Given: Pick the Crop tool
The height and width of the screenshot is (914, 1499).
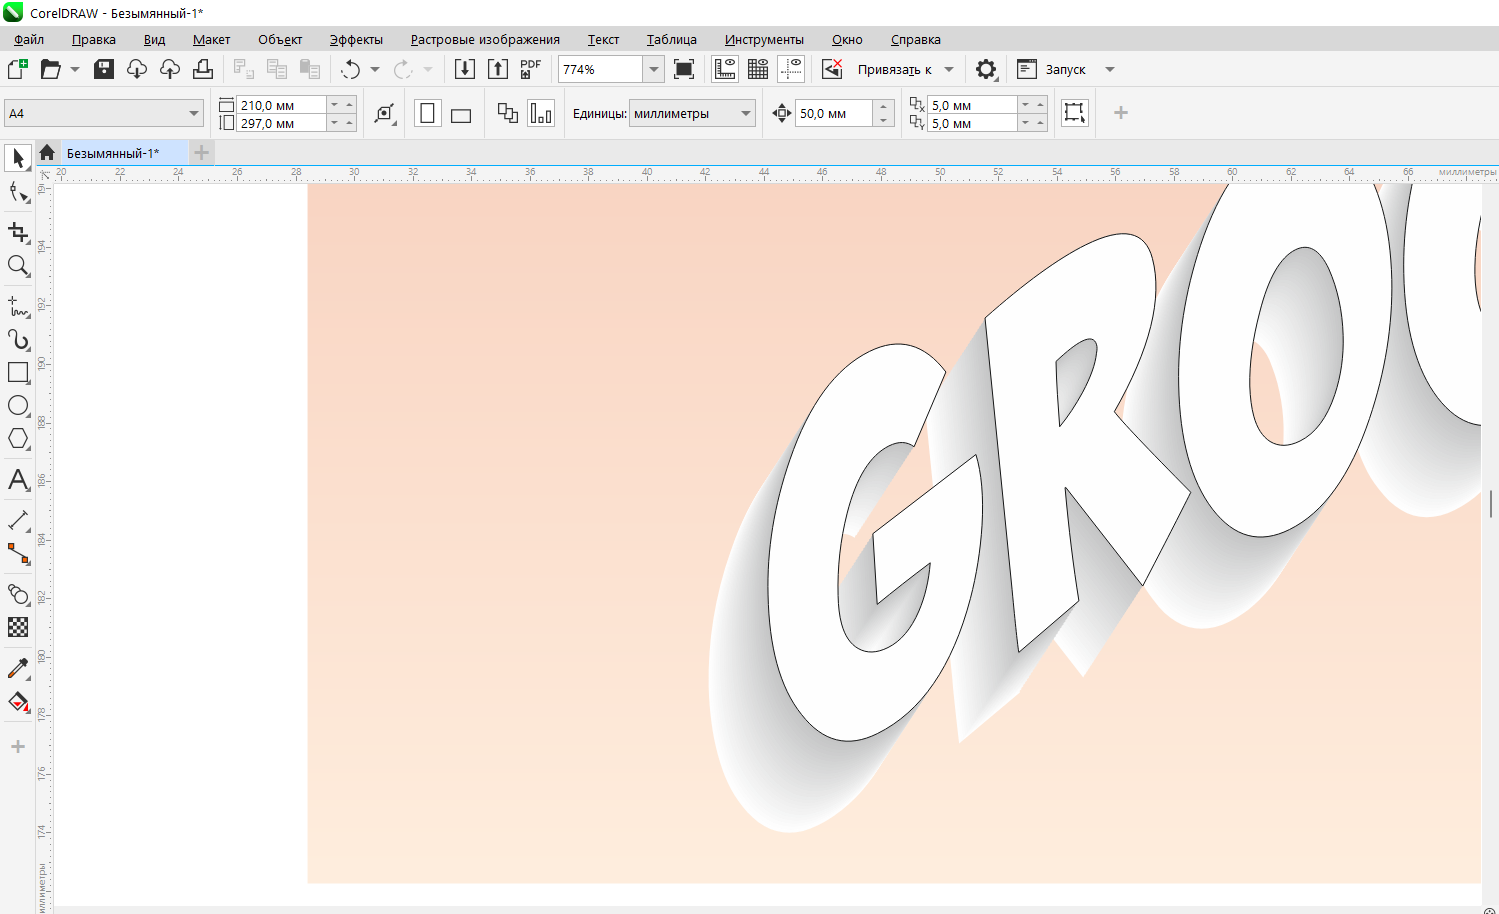Looking at the screenshot, I should pos(18,232).
